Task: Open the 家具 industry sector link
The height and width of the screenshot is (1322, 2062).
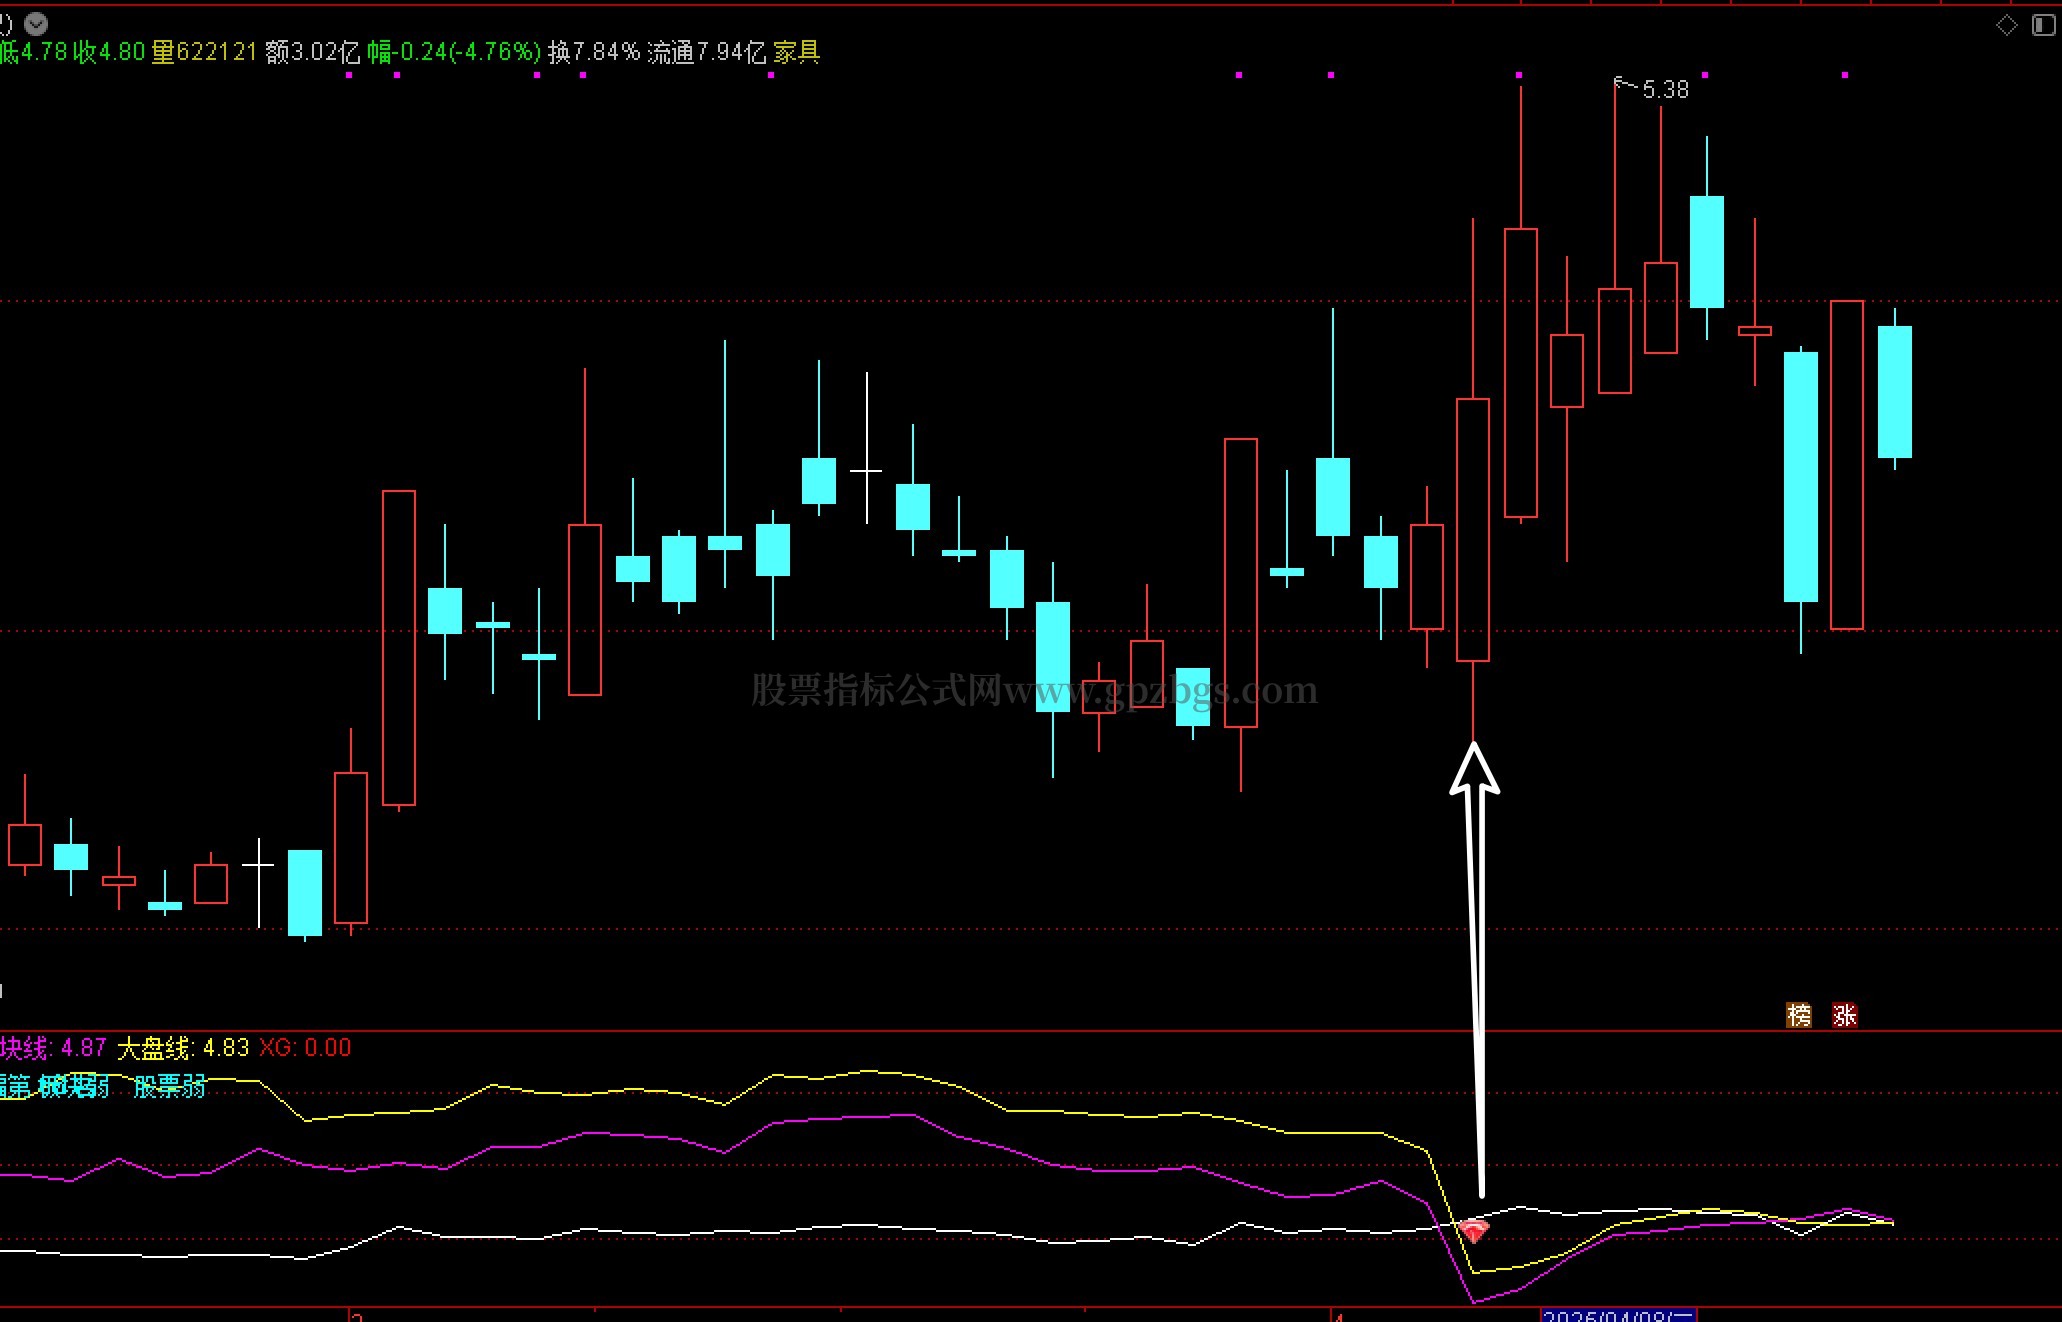Action: pyautogui.click(x=797, y=51)
